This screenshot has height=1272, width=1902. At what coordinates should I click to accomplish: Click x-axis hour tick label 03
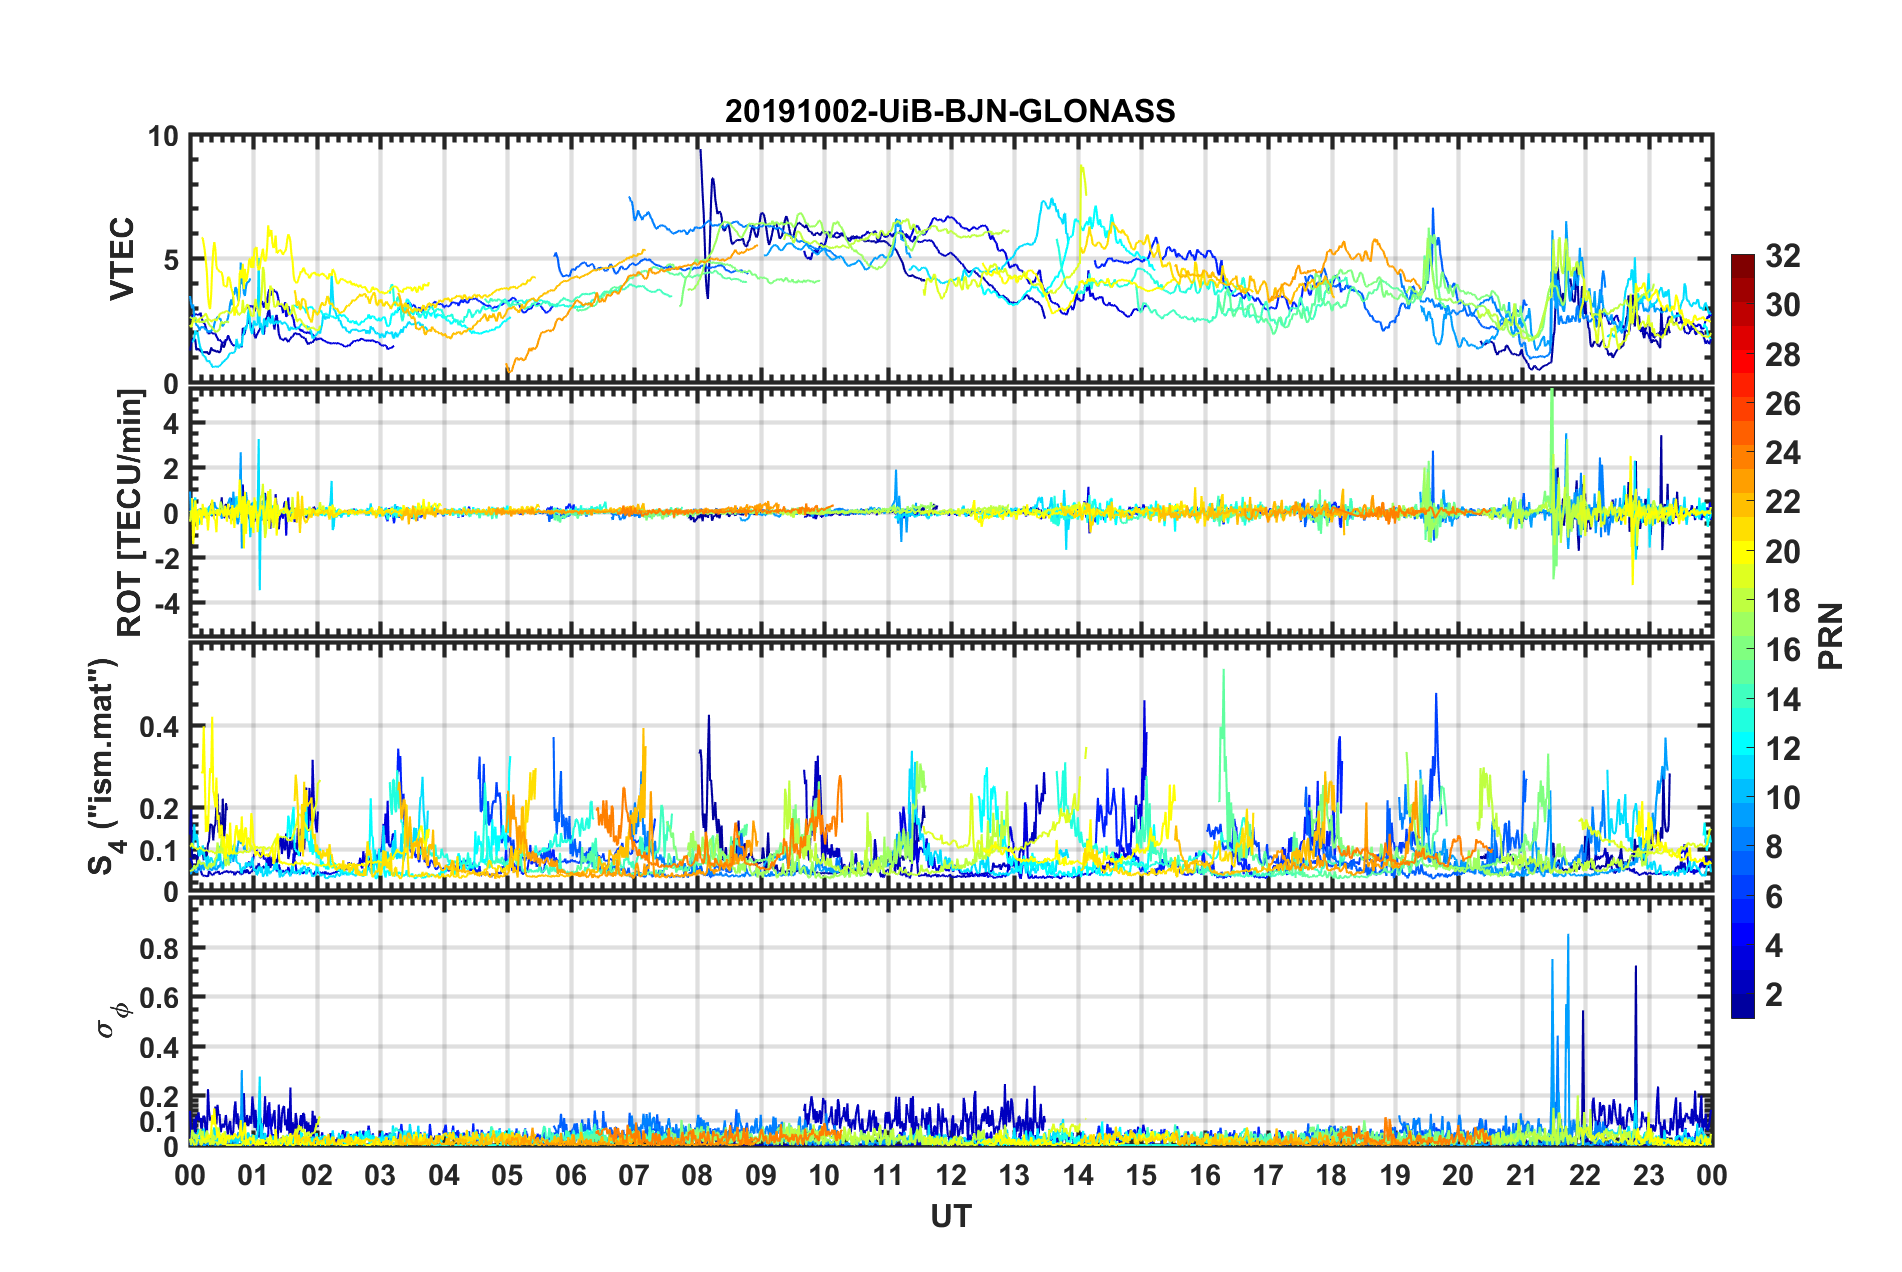[380, 1175]
